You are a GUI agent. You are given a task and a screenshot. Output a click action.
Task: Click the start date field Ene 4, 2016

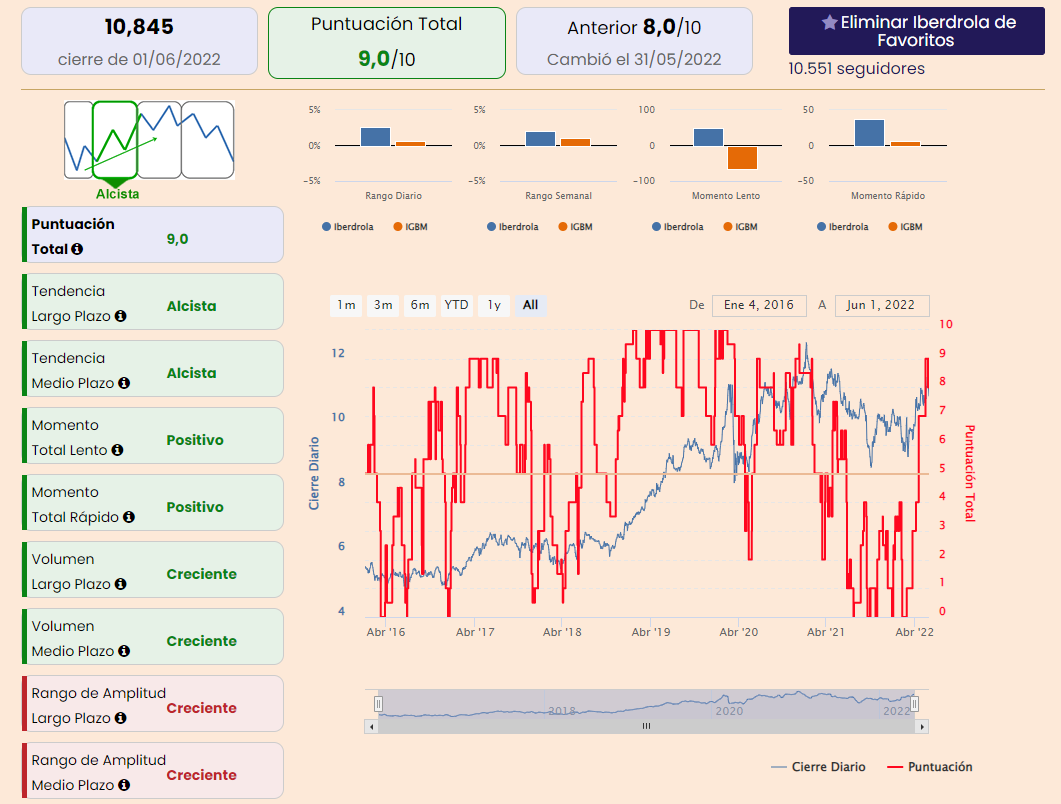pos(759,305)
